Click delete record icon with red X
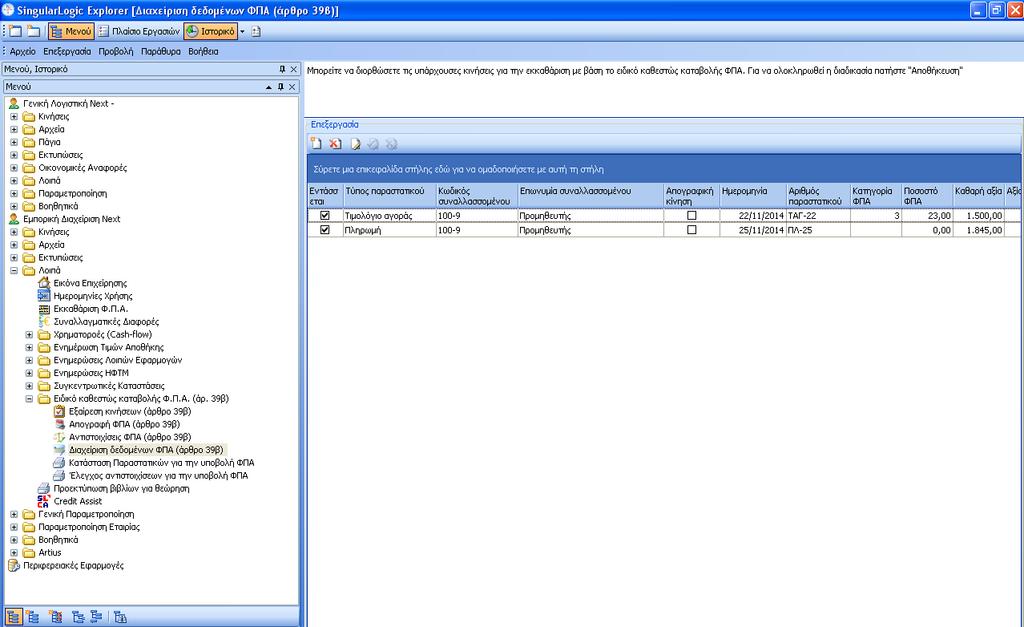The height and width of the screenshot is (627, 1024). pos(335,144)
